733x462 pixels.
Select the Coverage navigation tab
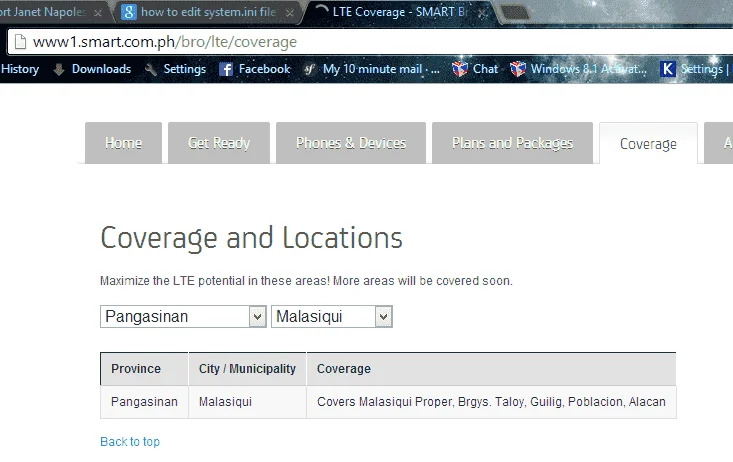(x=648, y=144)
